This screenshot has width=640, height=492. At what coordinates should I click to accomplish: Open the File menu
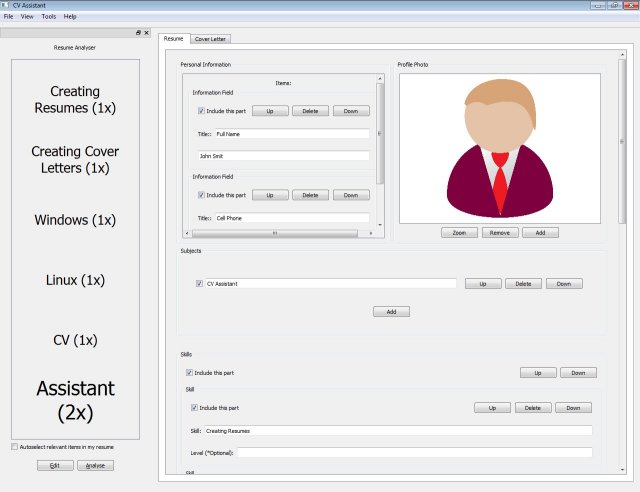click(x=8, y=16)
